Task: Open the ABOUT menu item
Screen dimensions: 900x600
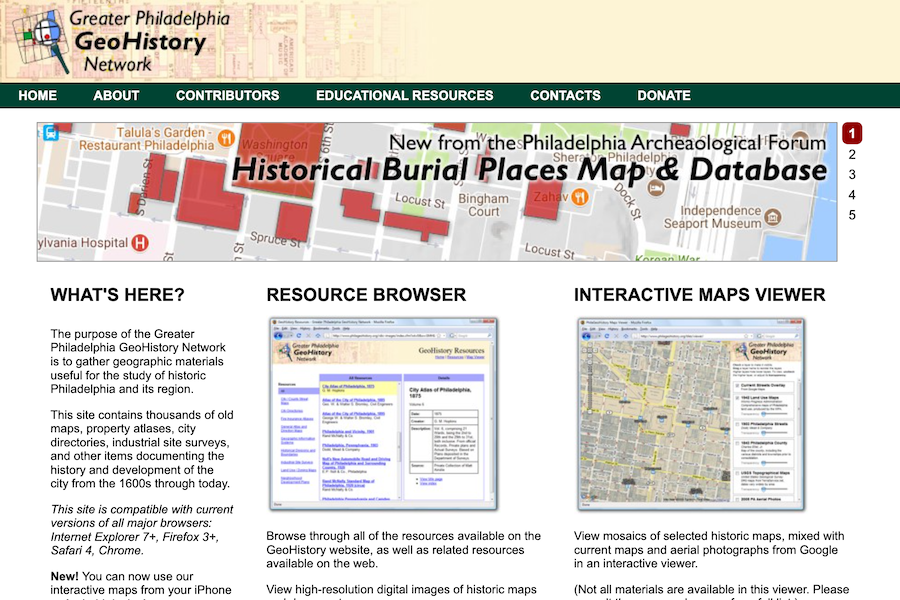Action: 116,96
